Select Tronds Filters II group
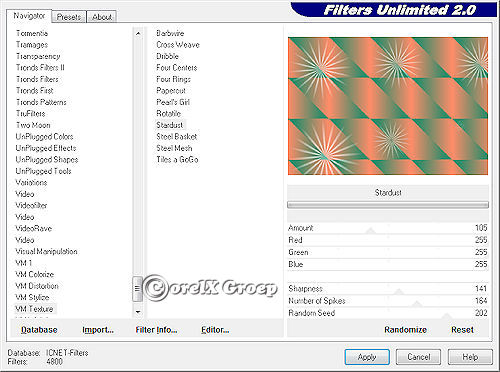The height and width of the screenshot is (372, 500). [40, 68]
